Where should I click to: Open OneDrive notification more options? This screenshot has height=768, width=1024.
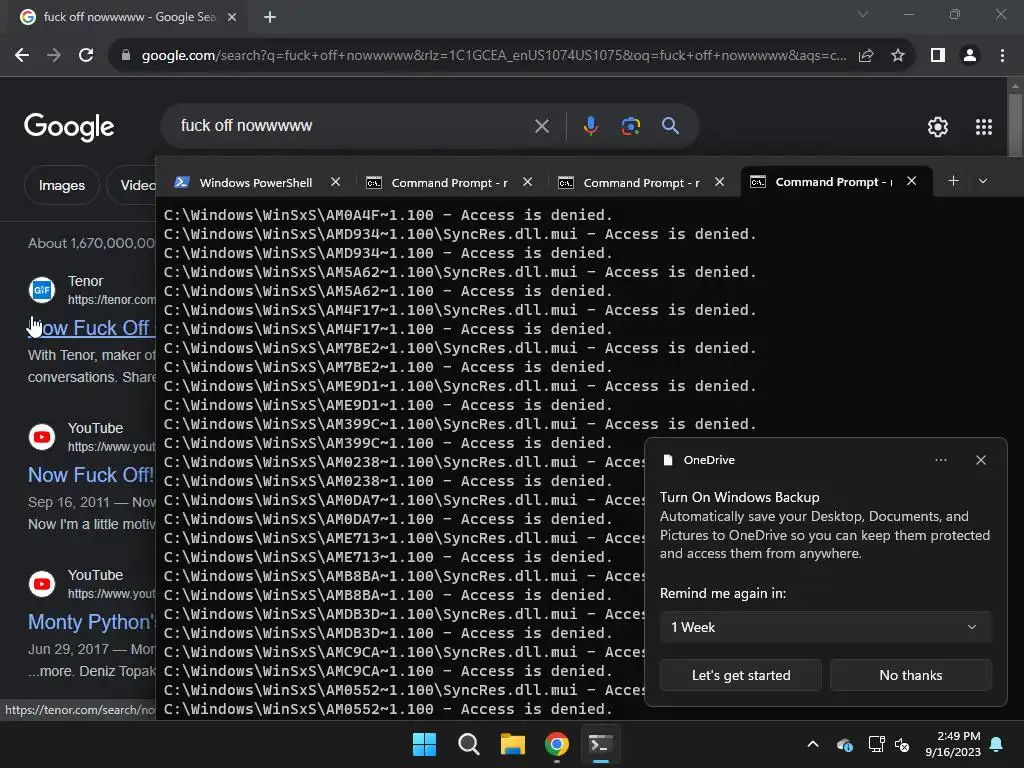click(x=940, y=460)
